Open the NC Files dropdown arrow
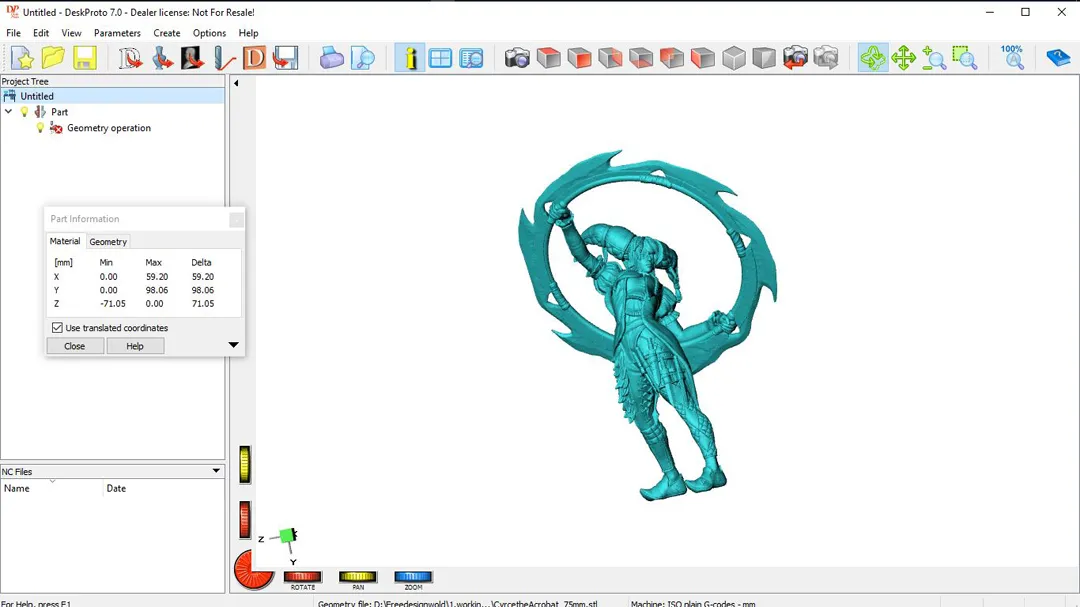The width and height of the screenshot is (1080, 607). pyautogui.click(x=216, y=471)
